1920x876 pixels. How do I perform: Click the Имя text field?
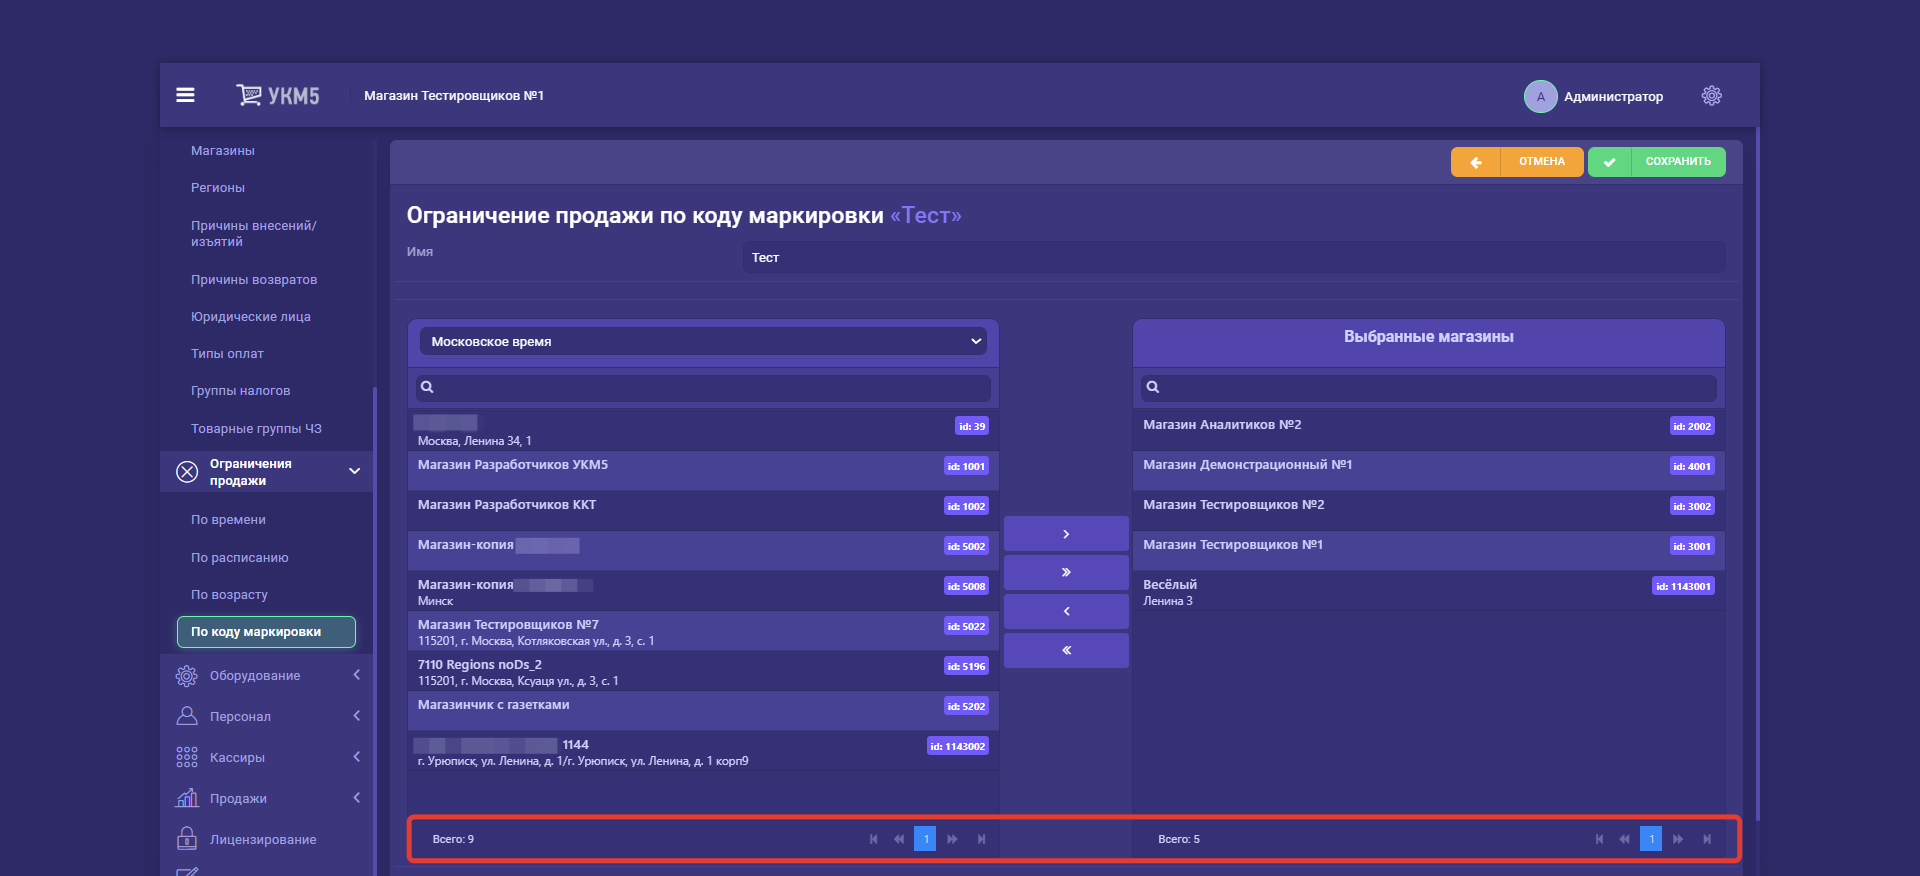click(1232, 258)
